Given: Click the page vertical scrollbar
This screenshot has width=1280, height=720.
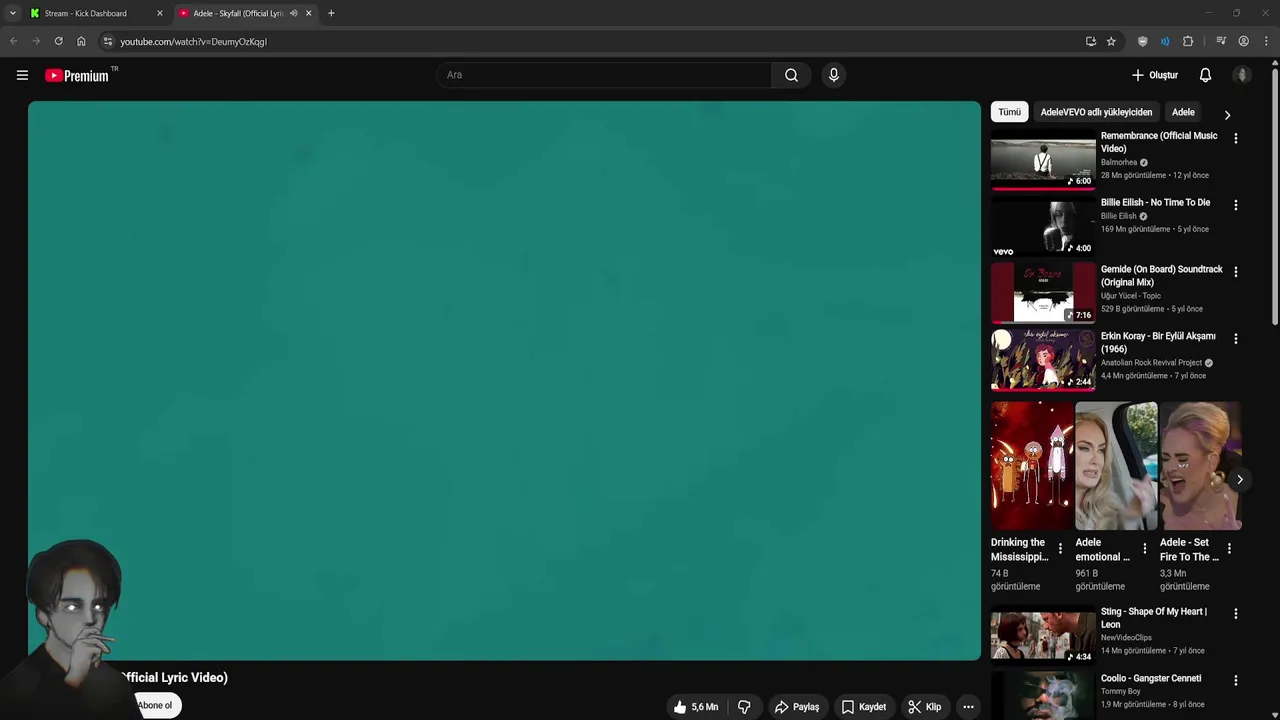Looking at the screenshot, I should pyautogui.click(x=1274, y=195).
